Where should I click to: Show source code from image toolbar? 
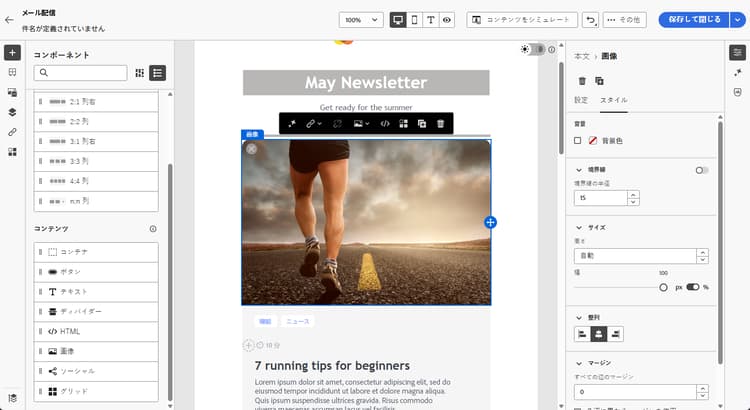tap(385, 124)
